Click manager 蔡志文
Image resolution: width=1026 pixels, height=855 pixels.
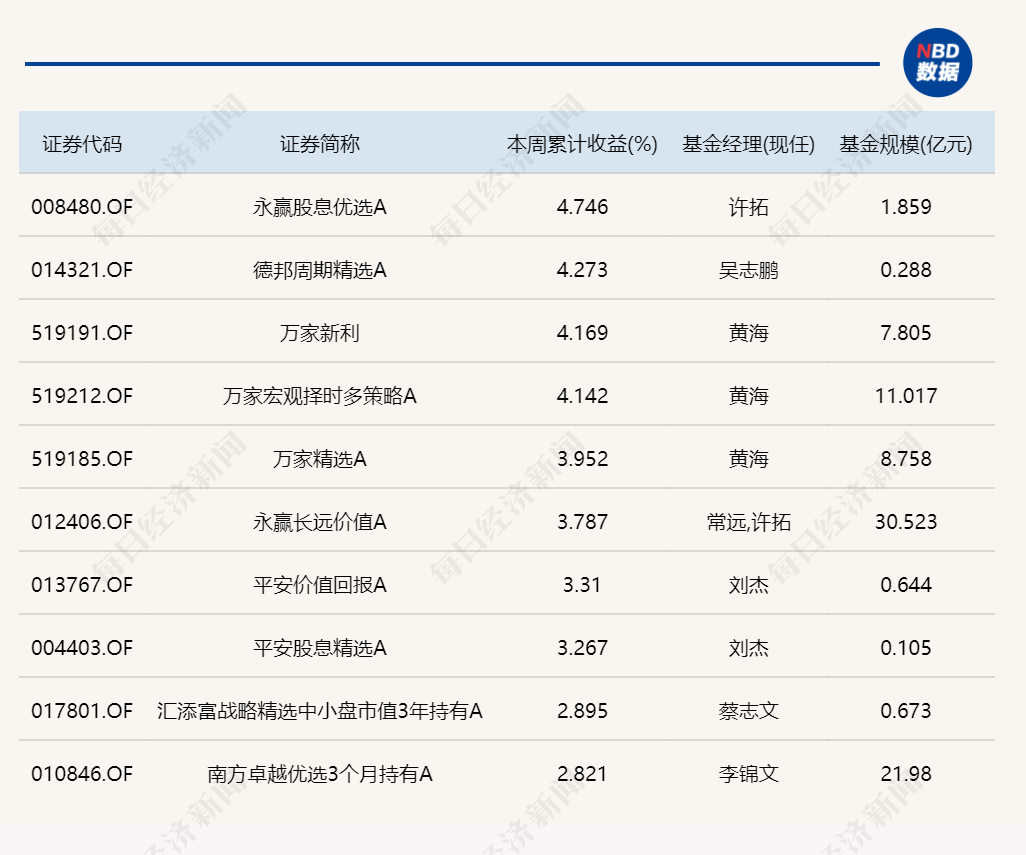click(748, 711)
